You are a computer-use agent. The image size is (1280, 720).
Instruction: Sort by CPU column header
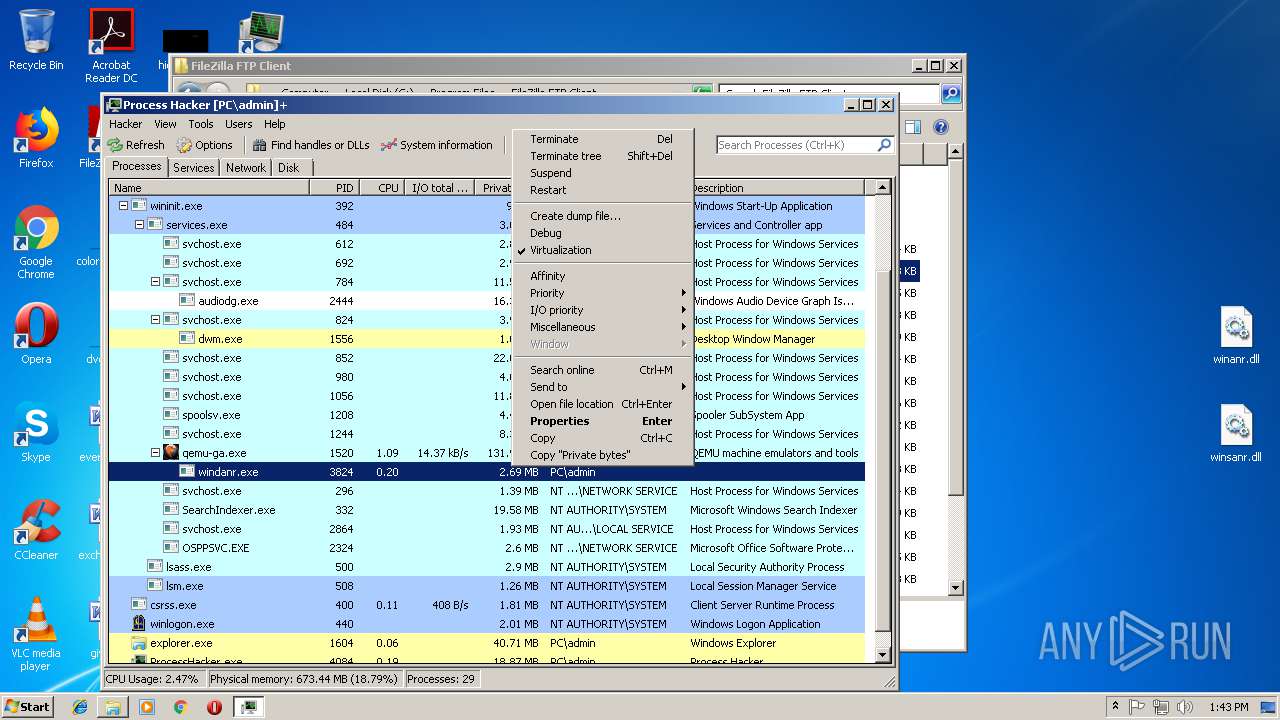tap(381, 188)
